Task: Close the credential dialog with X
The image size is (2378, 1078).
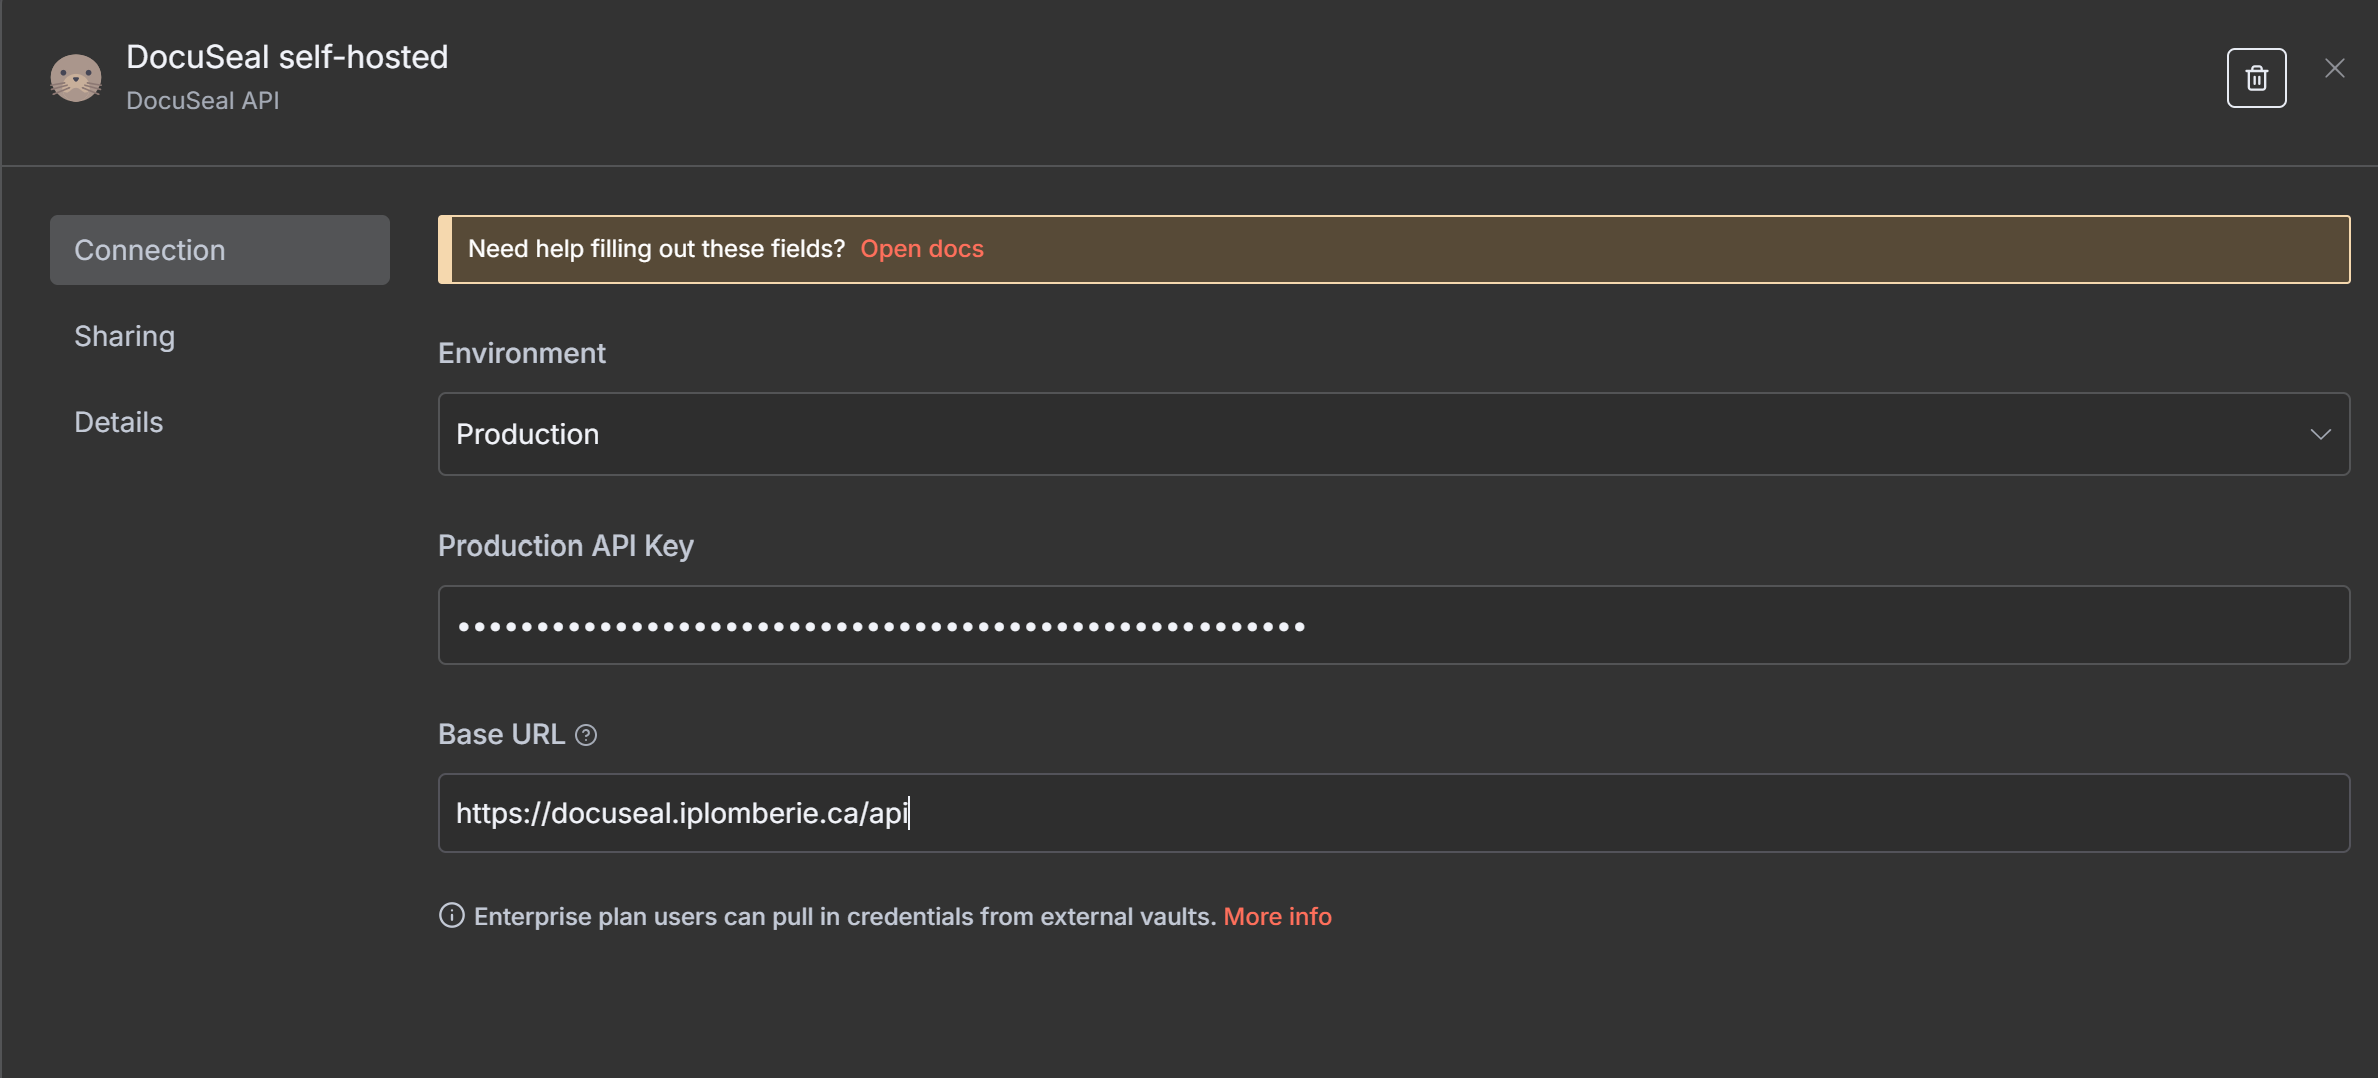Action: point(2334,68)
